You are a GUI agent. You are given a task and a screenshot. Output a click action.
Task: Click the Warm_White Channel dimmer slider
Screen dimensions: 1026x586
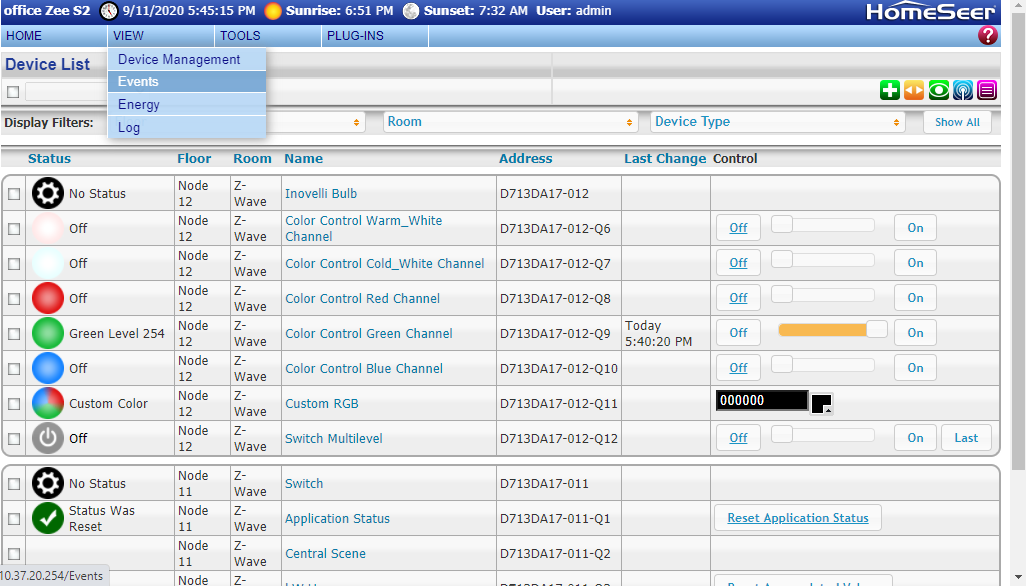click(x=823, y=224)
